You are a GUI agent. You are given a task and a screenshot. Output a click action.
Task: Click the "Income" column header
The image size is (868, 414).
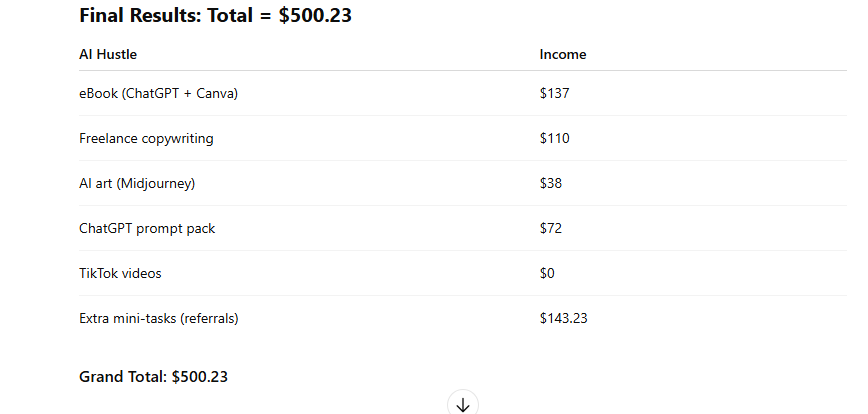tap(563, 54)
